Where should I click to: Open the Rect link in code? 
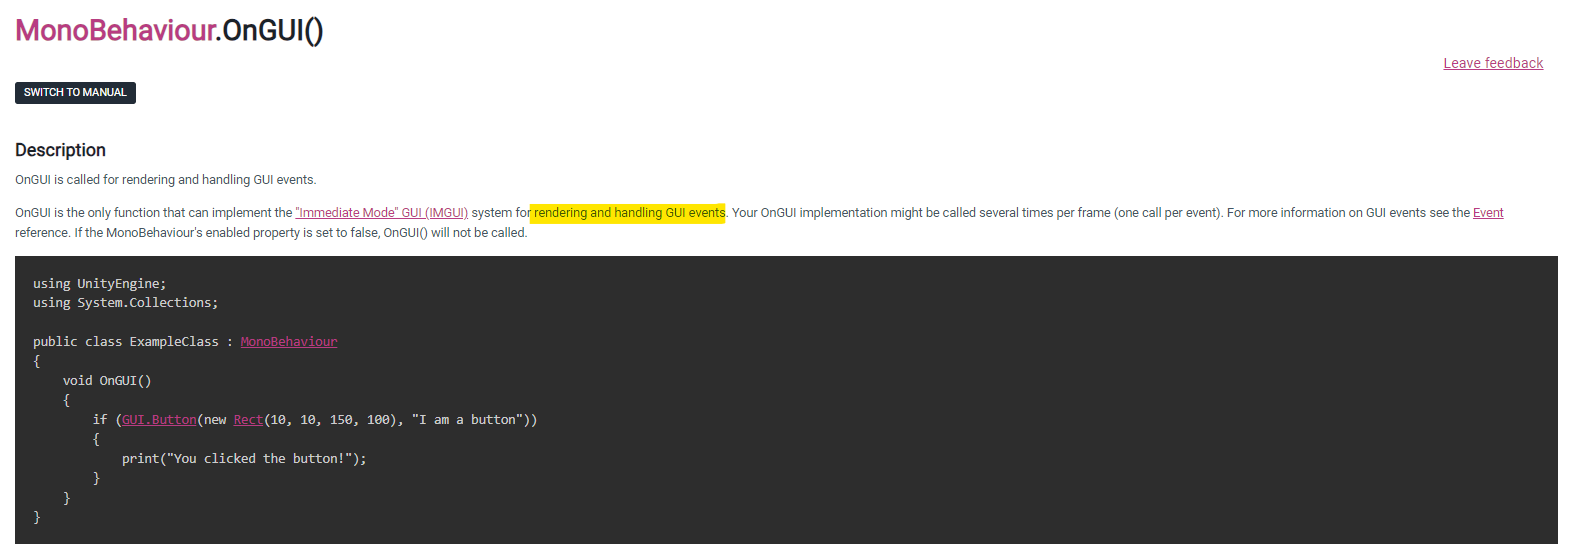click(x=248, y=420)
